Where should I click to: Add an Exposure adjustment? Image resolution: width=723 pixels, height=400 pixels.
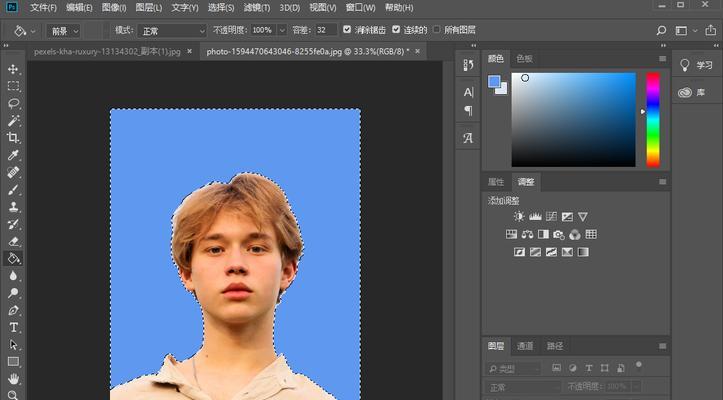[567, 216]
